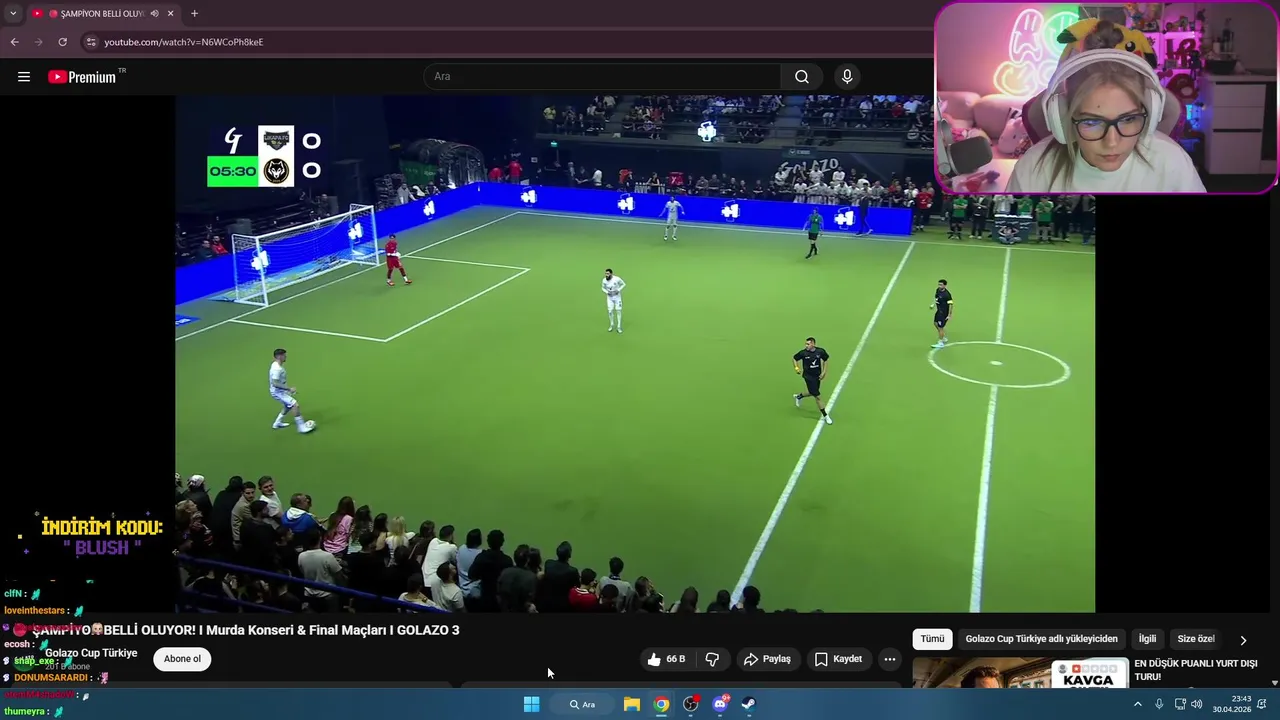1280x720 pixels.
Task: Open the taskbar Ara search box
Action: 583,704
